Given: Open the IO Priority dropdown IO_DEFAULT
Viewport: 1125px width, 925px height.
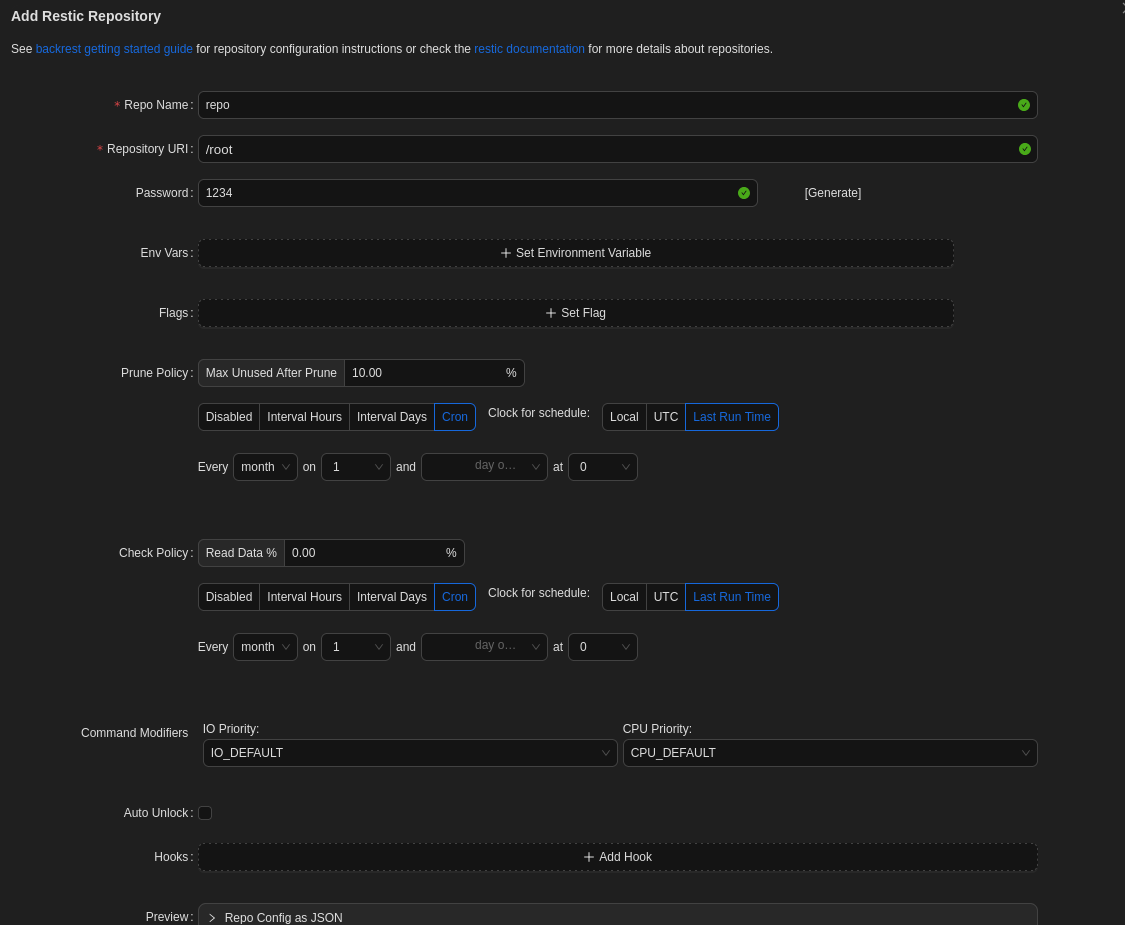Looking at the screenshot, I should 410,753.
